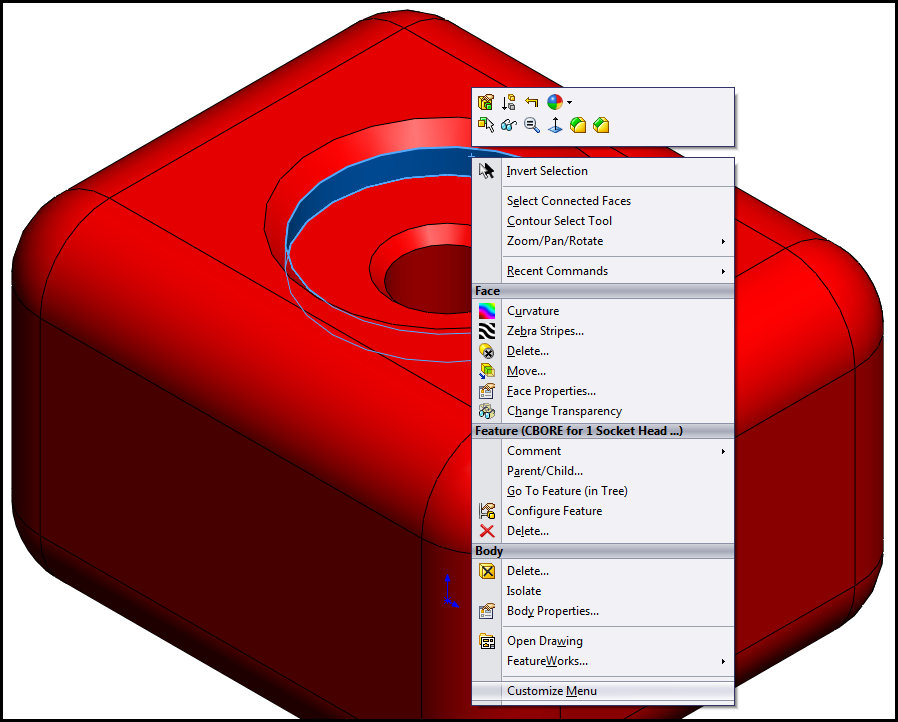
Task: Open the Recent Commands submenu
Action: coord(603,271)
